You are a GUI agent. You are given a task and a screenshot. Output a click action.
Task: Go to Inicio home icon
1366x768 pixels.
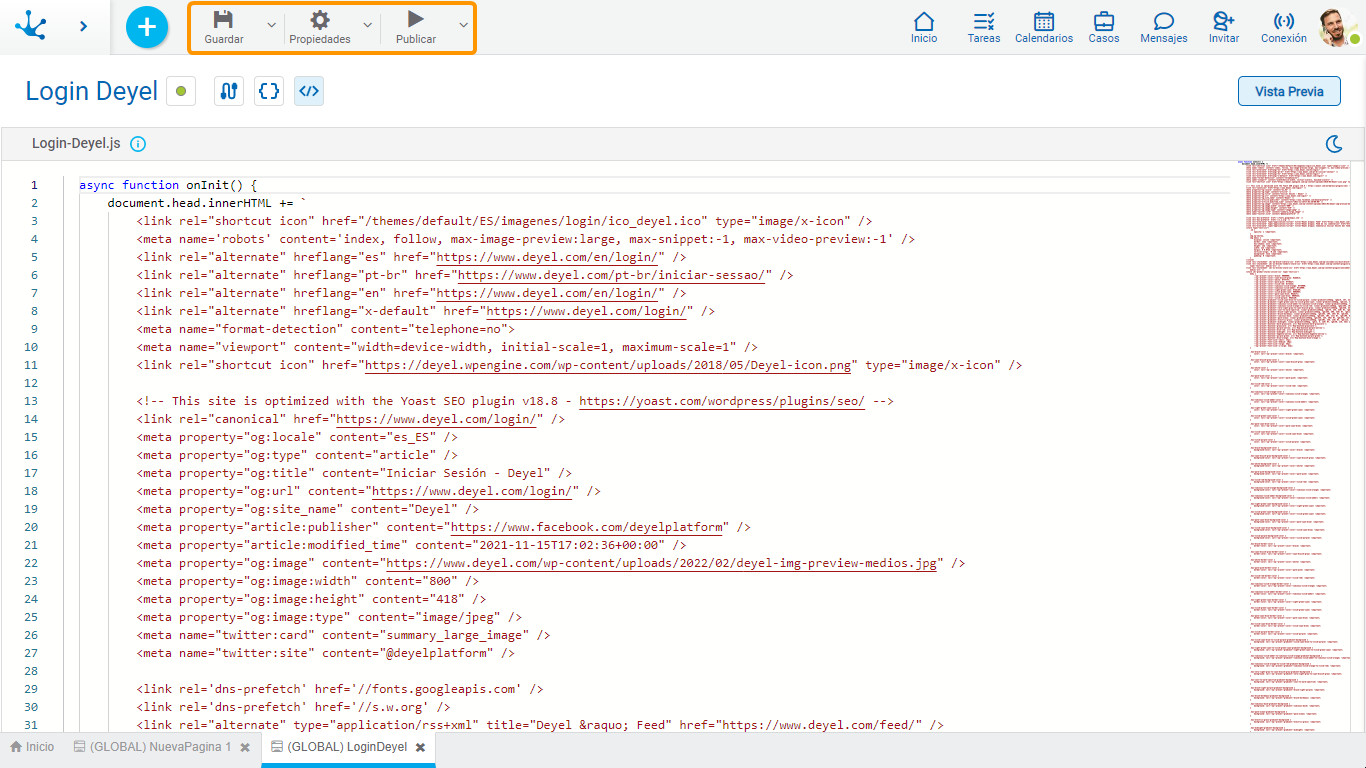click(924, 21)
